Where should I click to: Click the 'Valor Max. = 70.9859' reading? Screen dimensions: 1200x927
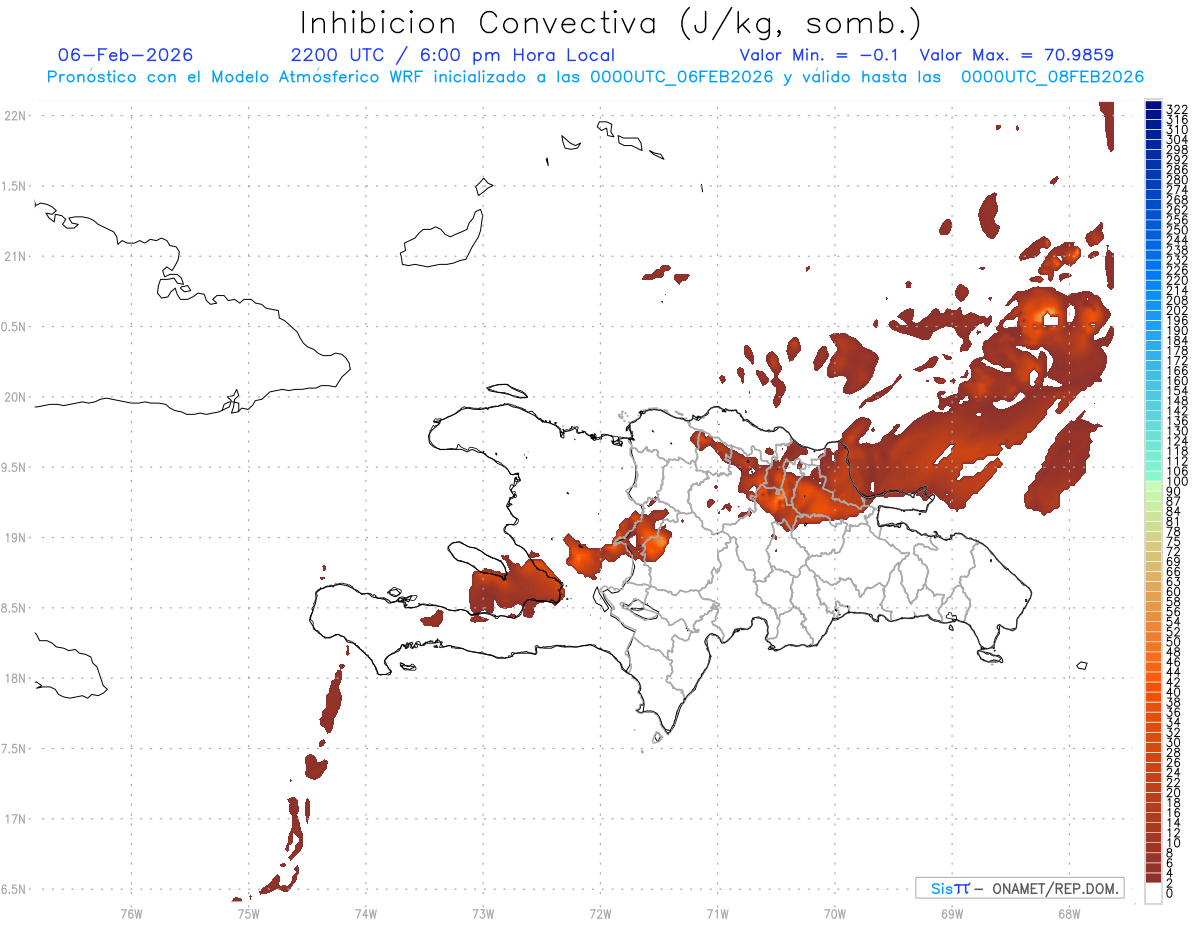(1017, 56)
